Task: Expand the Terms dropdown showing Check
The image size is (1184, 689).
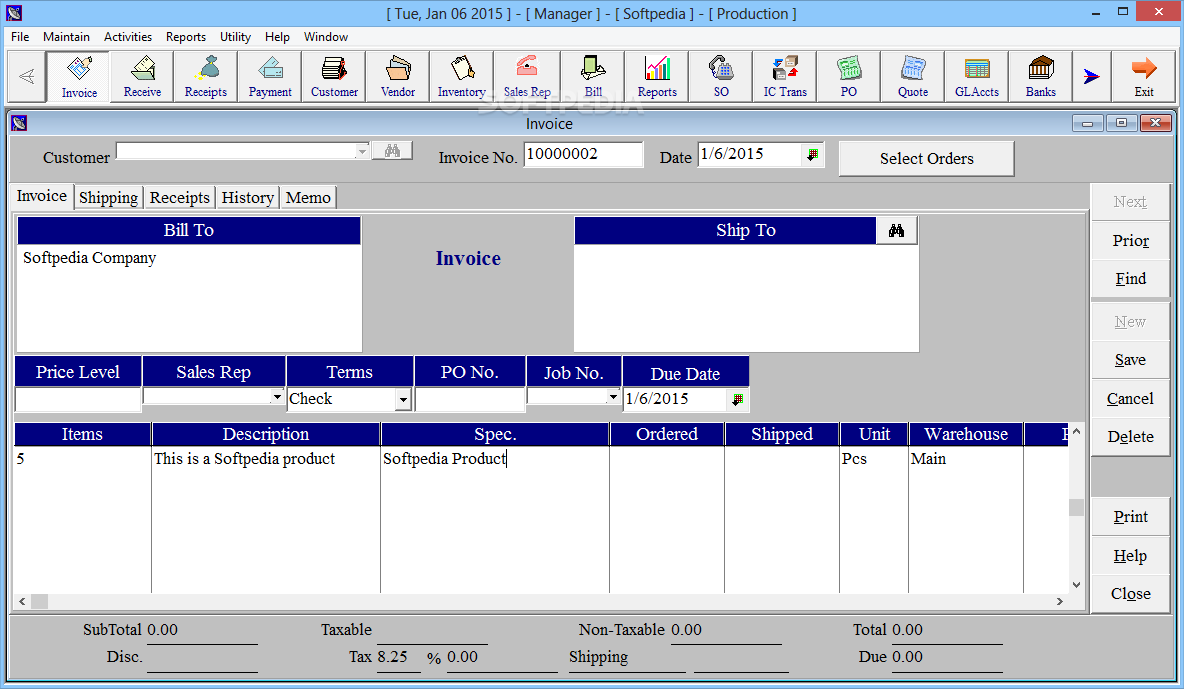Action: [x=403, y=399]
